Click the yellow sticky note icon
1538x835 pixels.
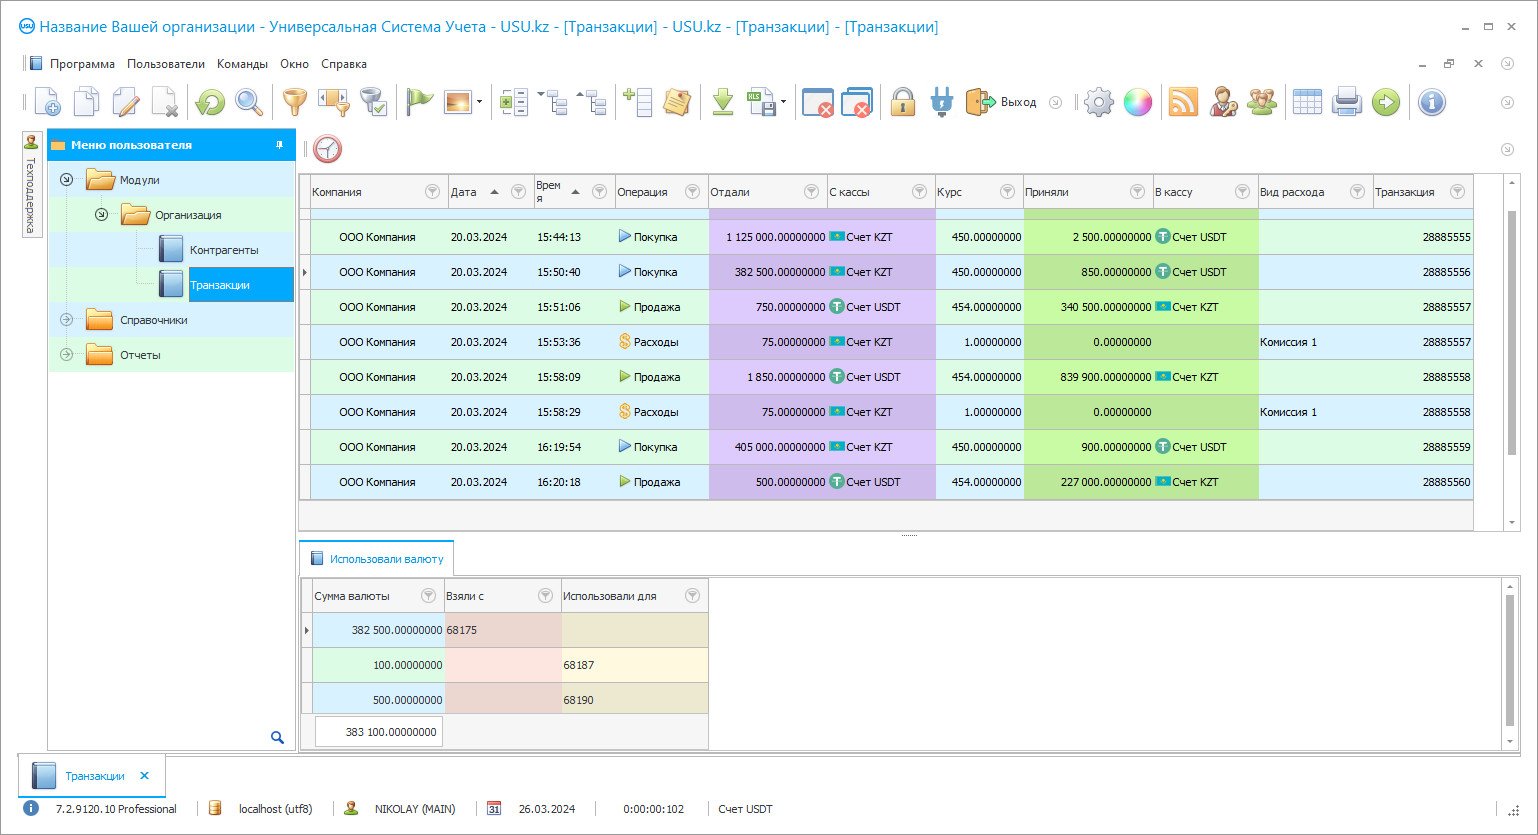coord(677,102)
